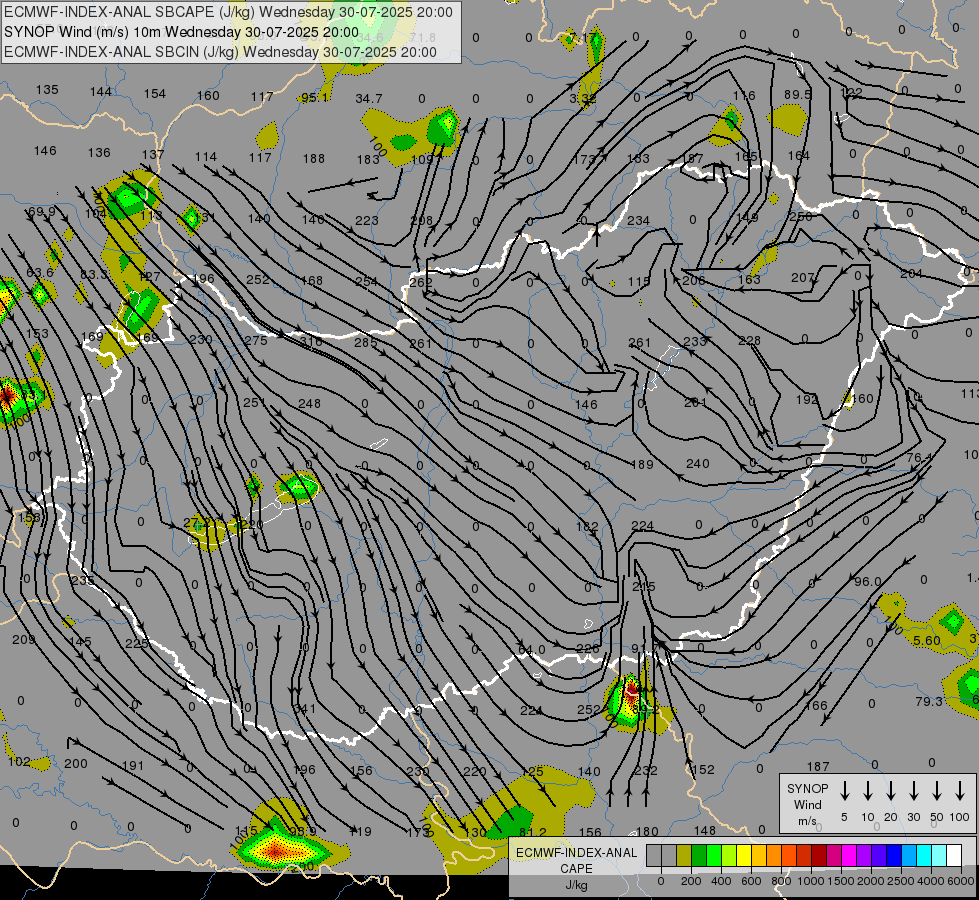The width and height of the screenshot is (979, 900).
Task: Click the map value '81.2'
Action: [x=533, y=832]
